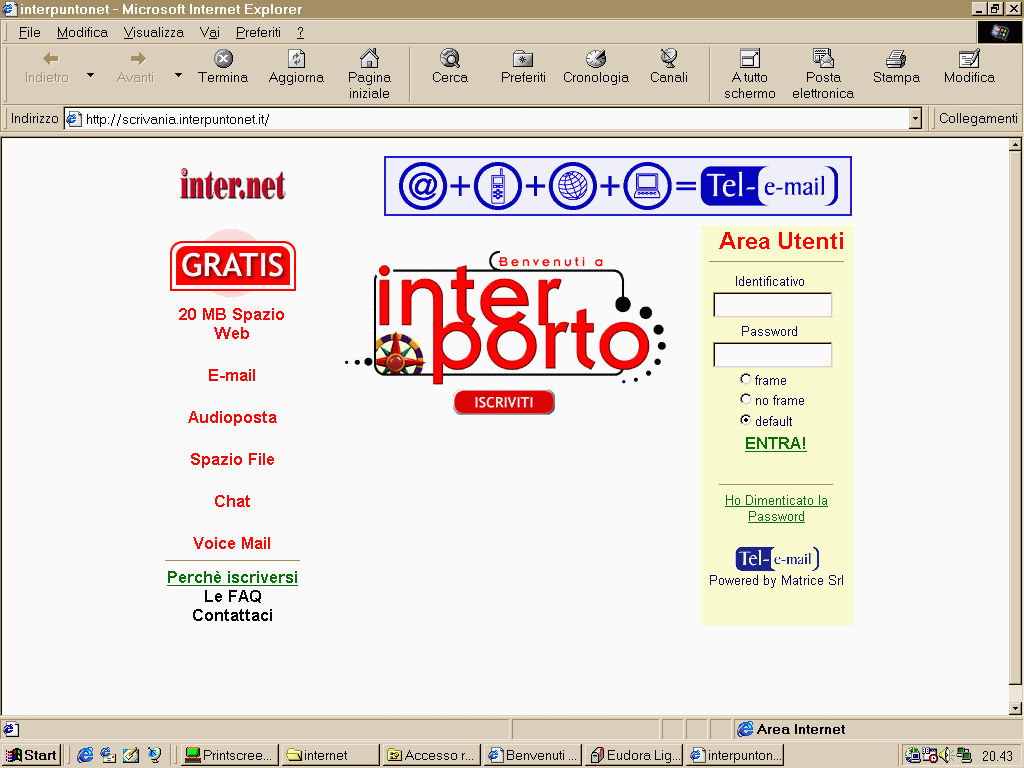The image size is (1024, 768).
Task: Click the volume speaker tray icon
Action: click(945, 755)
